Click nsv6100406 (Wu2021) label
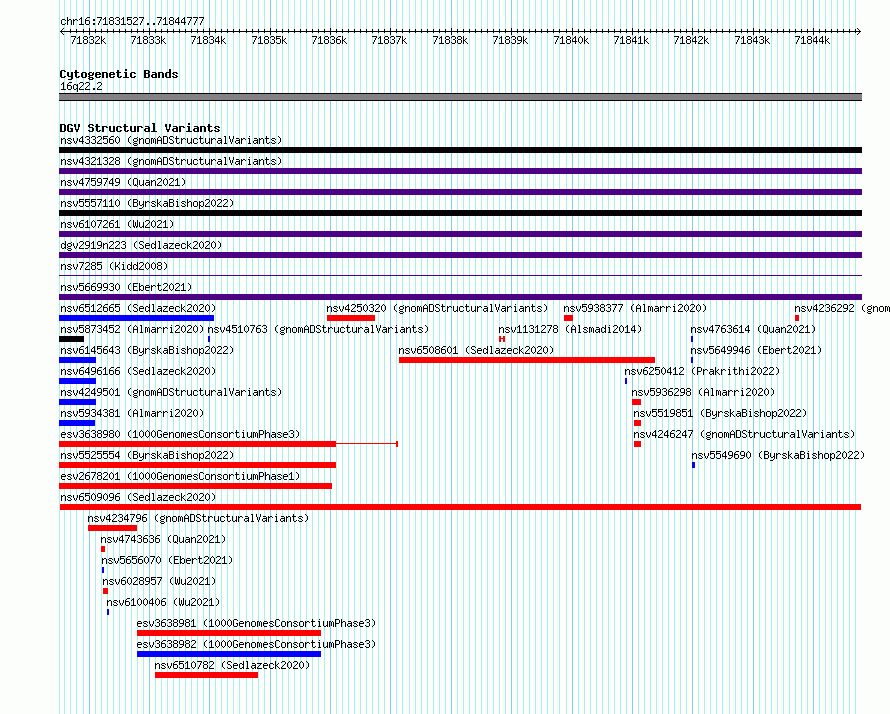 163,602
